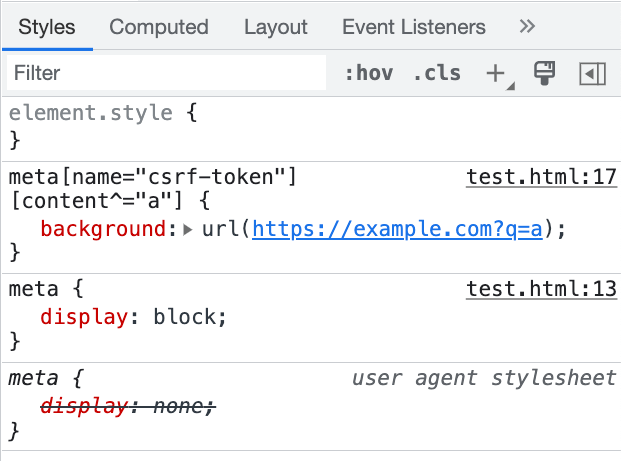Follow the https://example.com?q=a URL link
This screenshot has width=621, height=461.
397,229
